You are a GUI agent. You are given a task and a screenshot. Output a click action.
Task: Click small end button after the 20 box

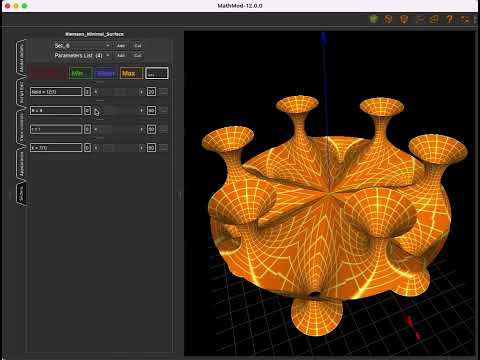coord(163,92)
